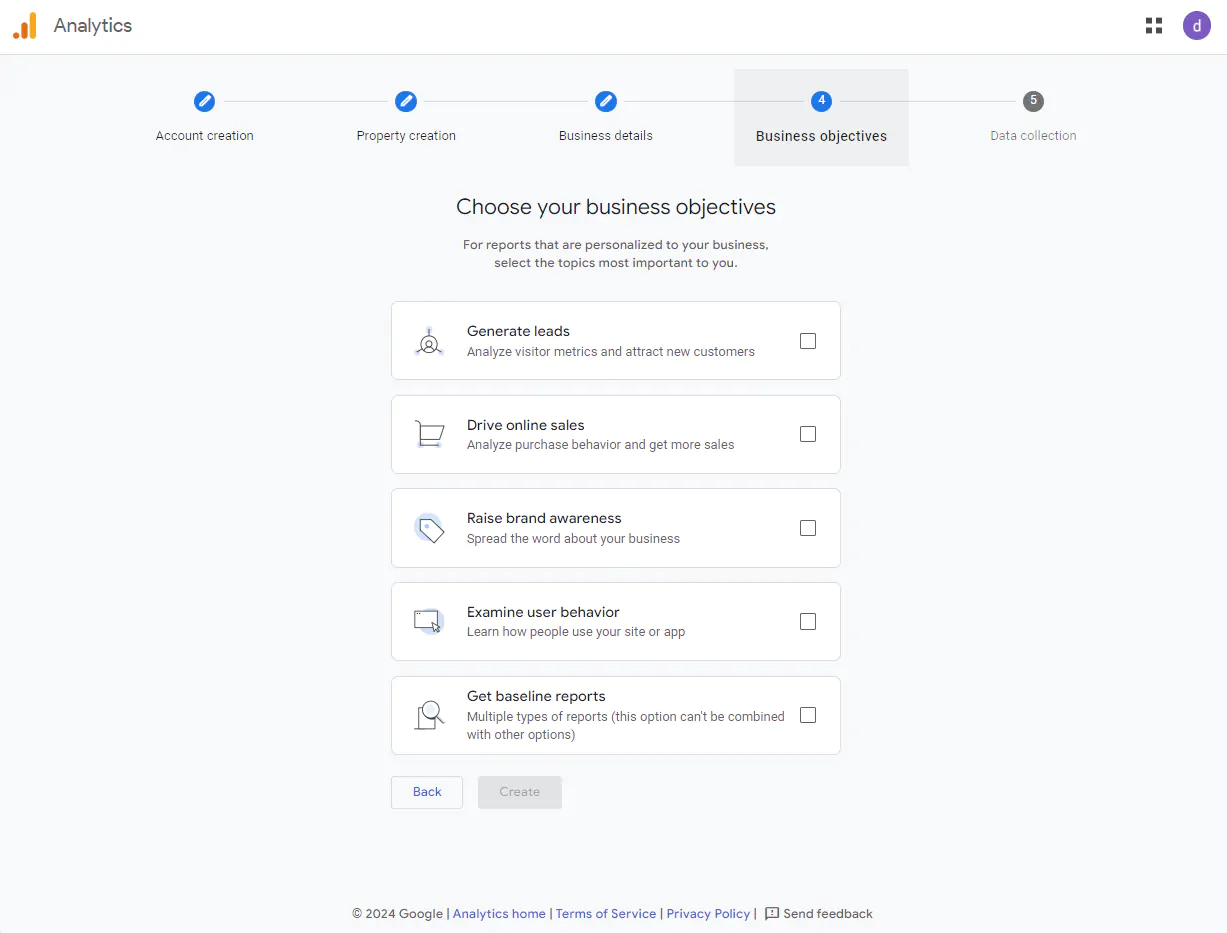Tick the Raise brand awareness checkbox
The image size is (1227, 933).
808,528
